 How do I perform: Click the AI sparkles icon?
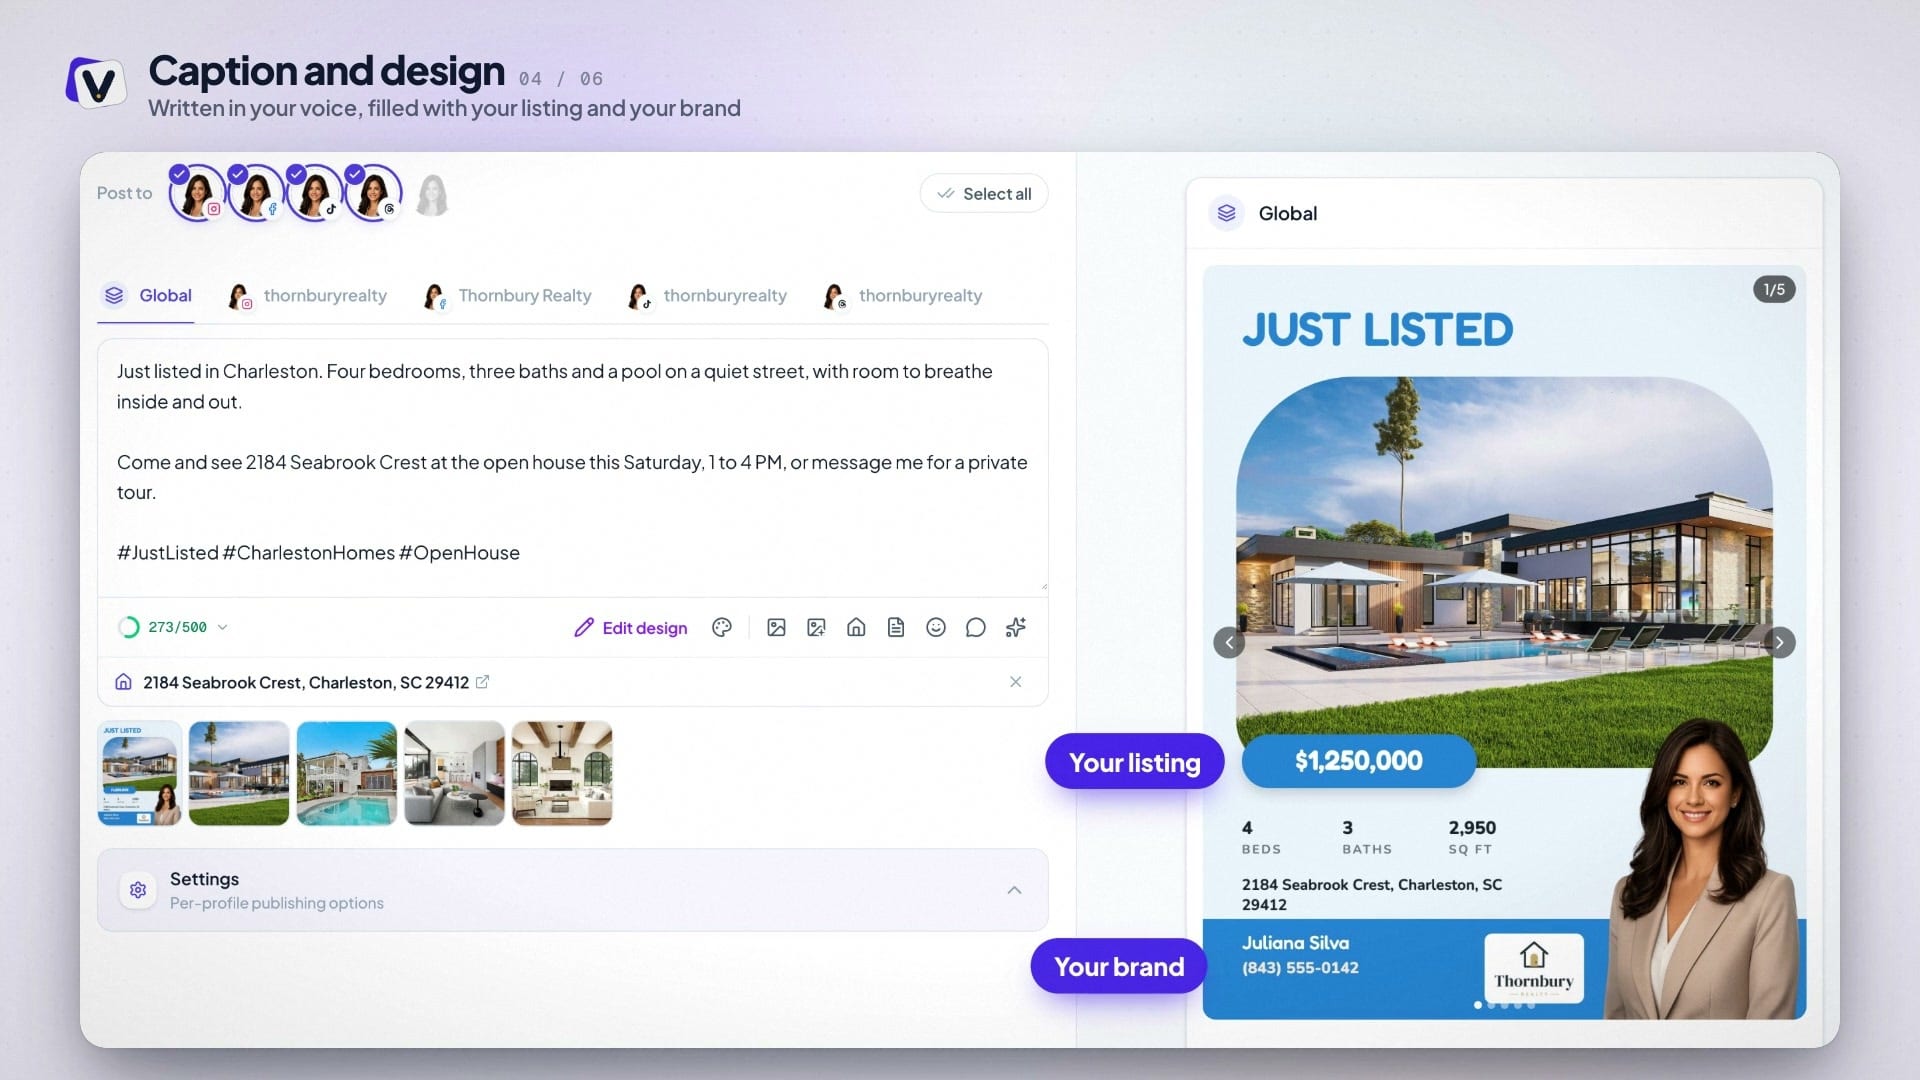pyautogui.click(x=1016, y=627)
